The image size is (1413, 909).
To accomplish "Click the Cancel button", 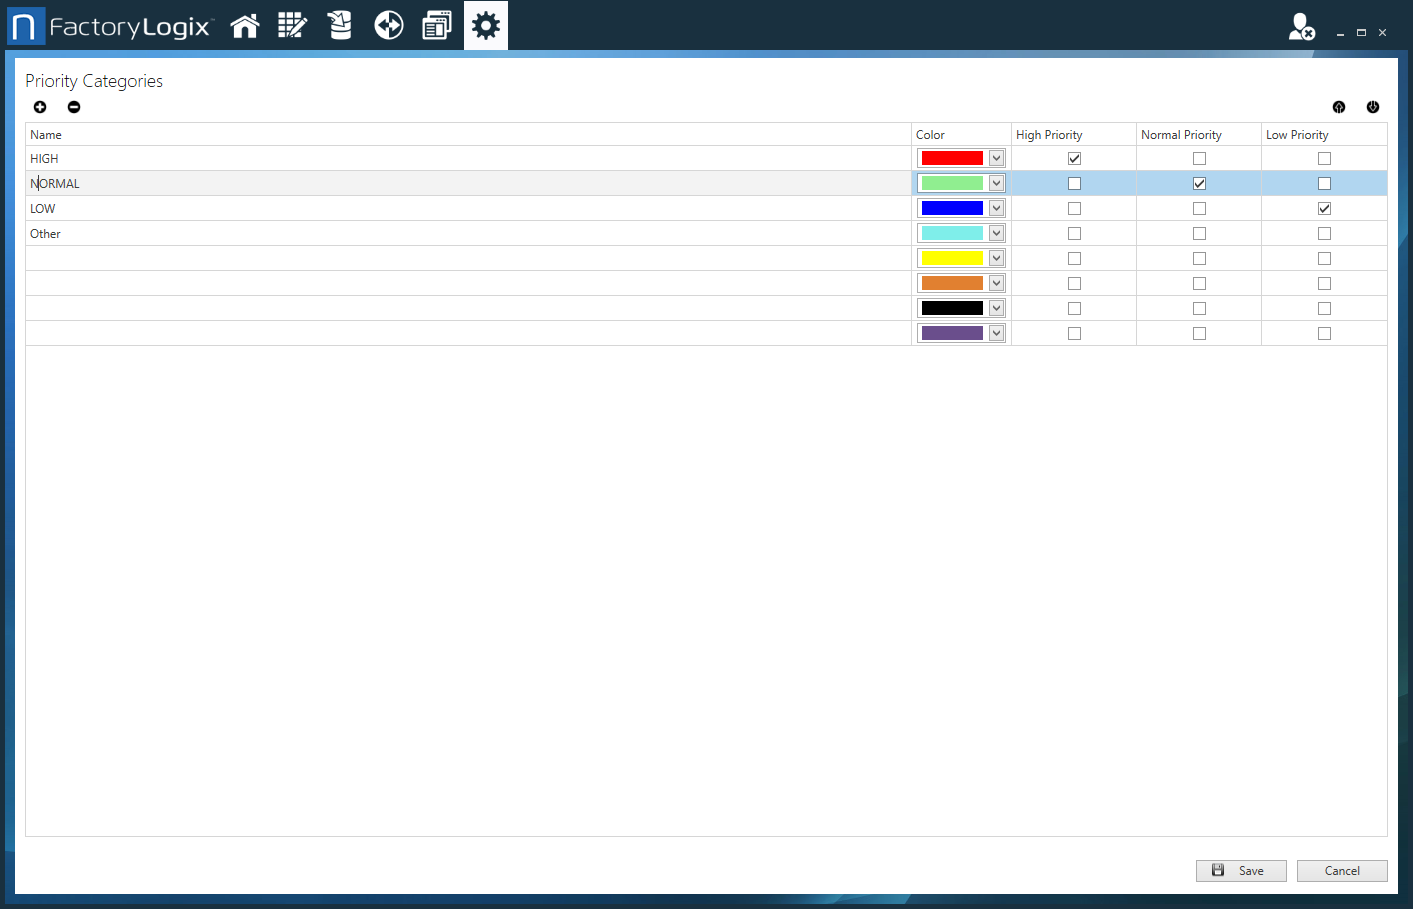I will coord(1342,871).
